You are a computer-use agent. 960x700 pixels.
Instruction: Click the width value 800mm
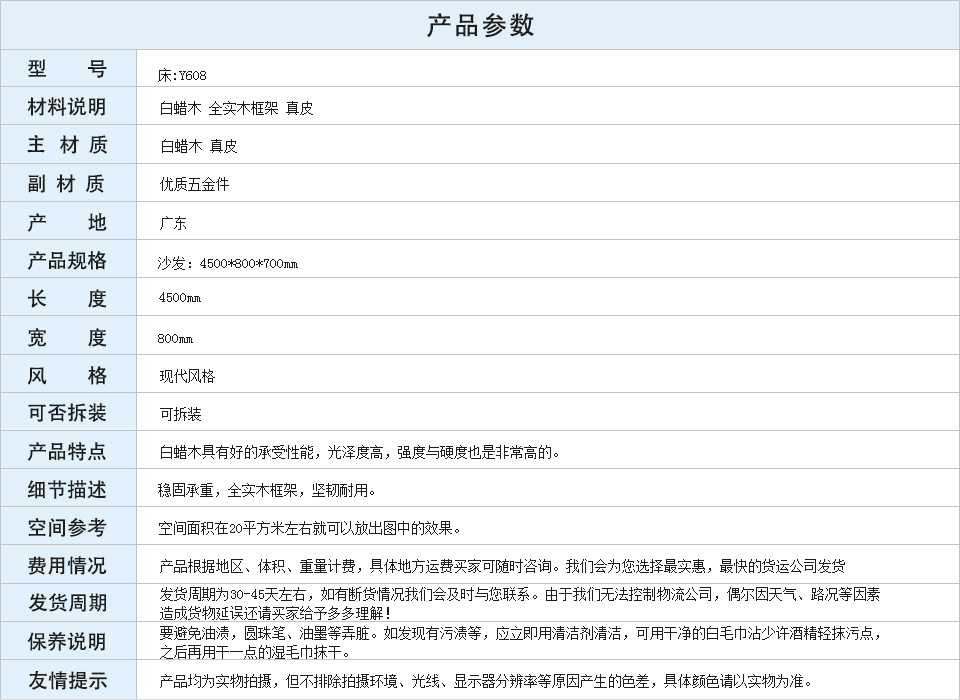tap(175, 338)
